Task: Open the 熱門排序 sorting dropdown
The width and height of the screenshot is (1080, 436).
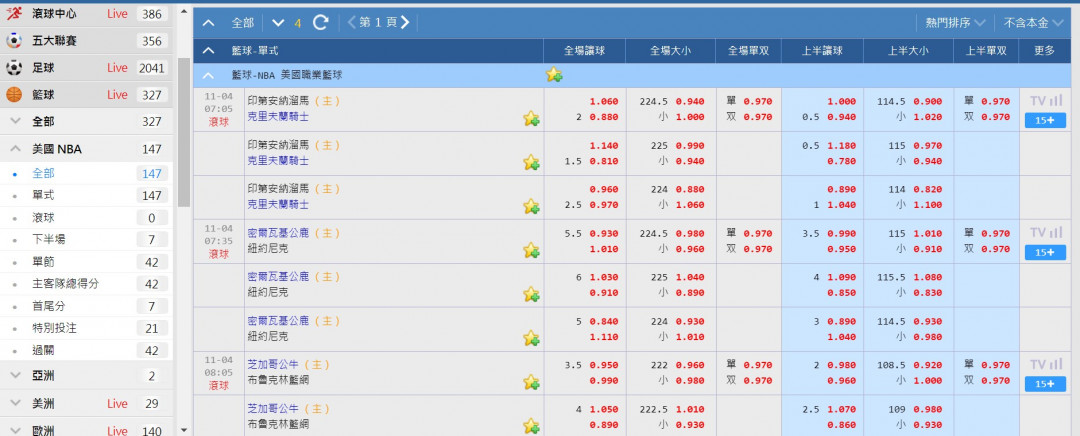Action: pyautogui.click(x=955, y=23)
